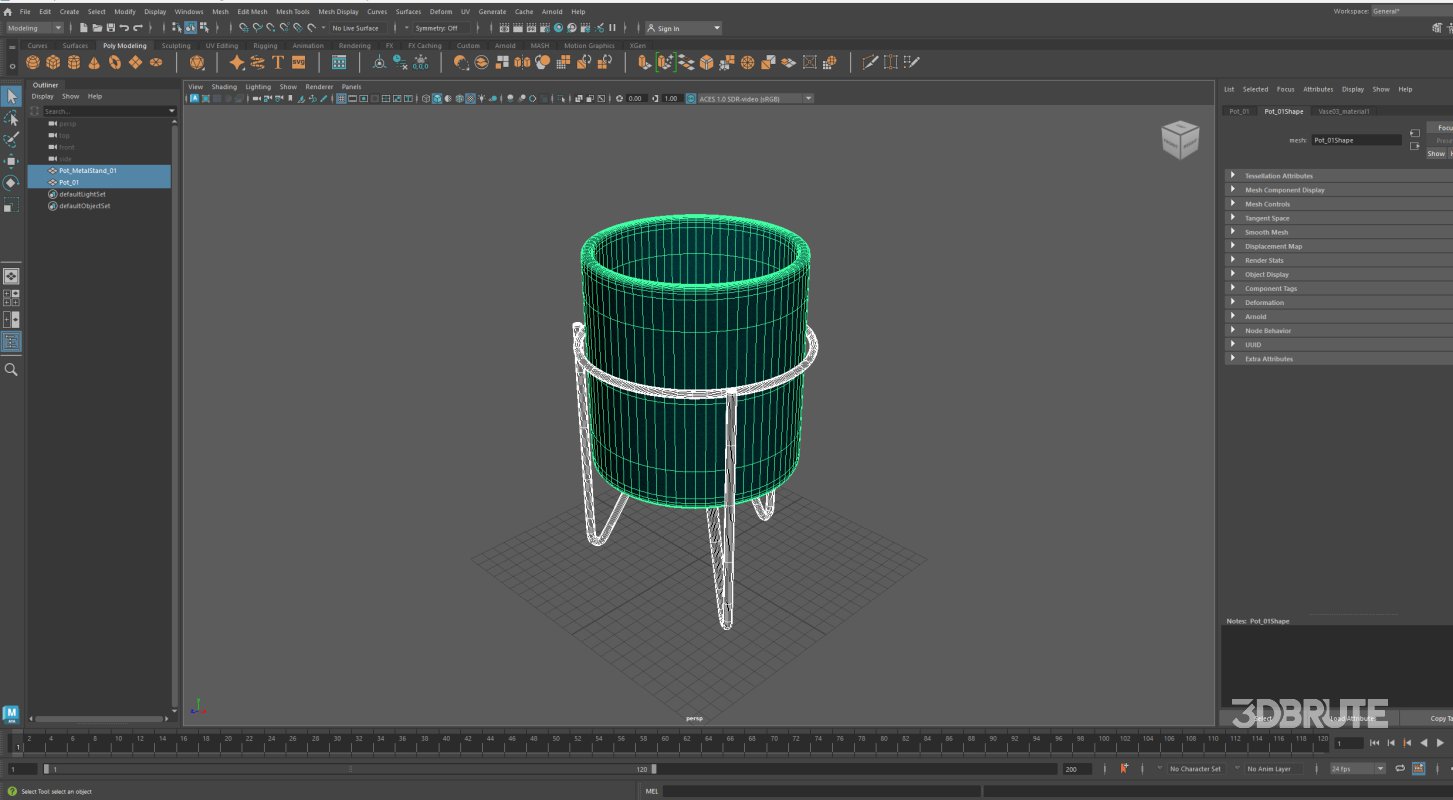Select the Move tool in the toolbox

tap(11, 161)
